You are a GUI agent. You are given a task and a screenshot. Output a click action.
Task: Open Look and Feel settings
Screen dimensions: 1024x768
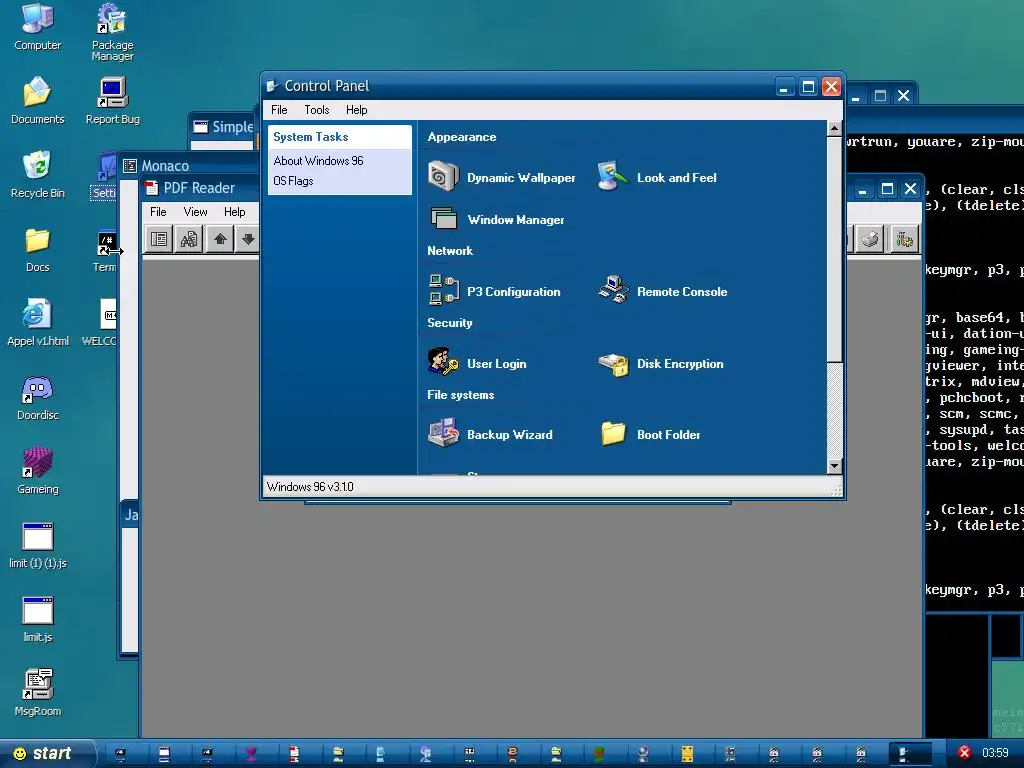[657, 177]
